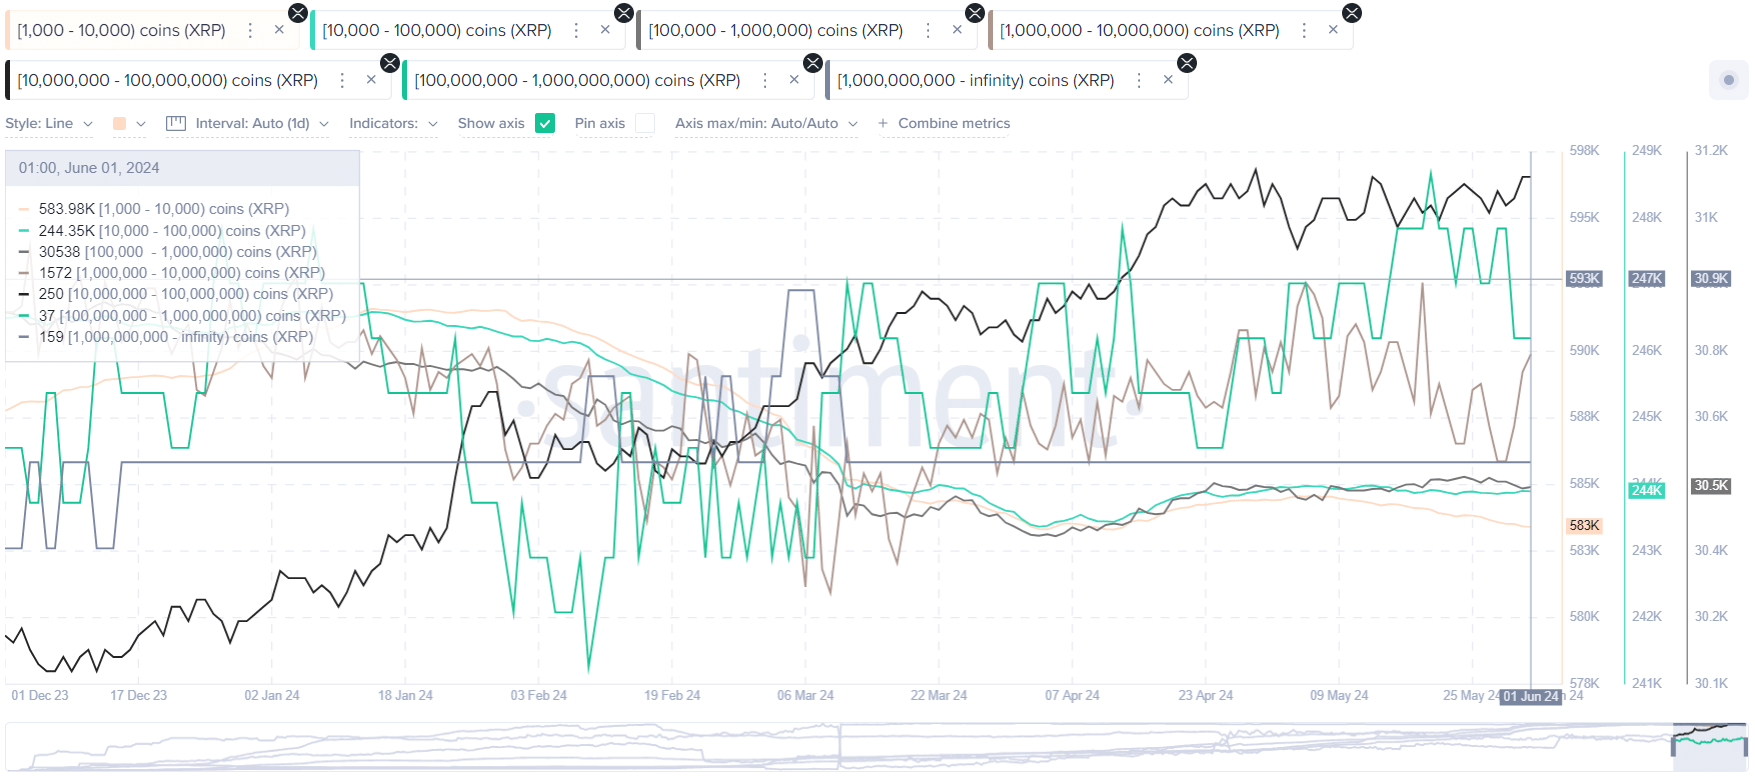
Task: Click black circled X above [100,000,000 - 1,000,000,000) chip
Action: coord(813,63)
